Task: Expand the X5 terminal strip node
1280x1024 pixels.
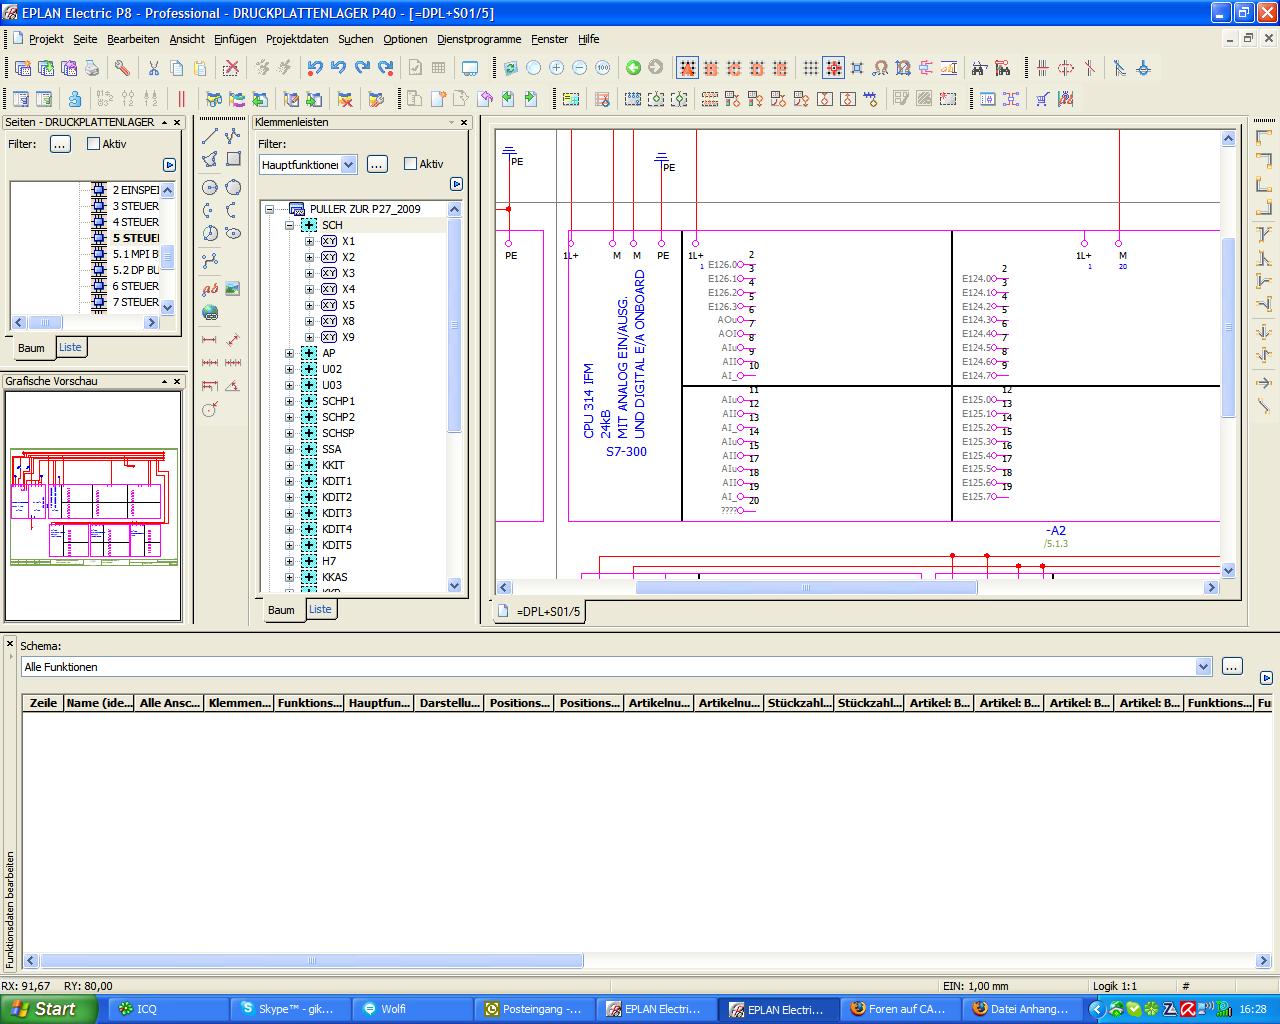Action: tap(310, 305)
